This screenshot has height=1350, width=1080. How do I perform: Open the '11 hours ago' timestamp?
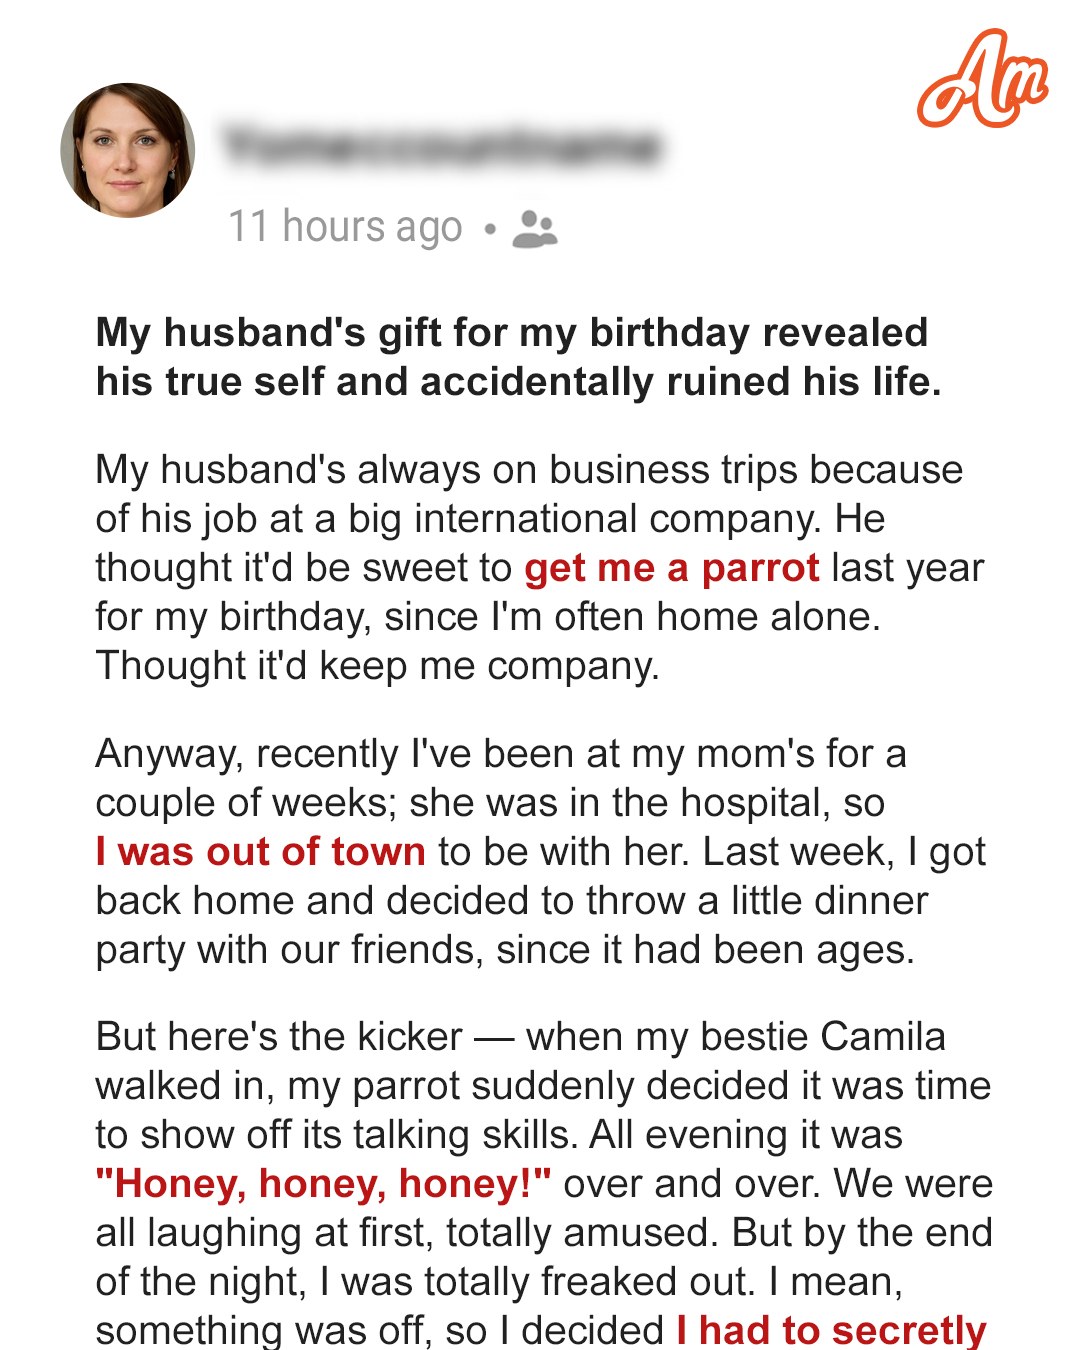[345, 227]
